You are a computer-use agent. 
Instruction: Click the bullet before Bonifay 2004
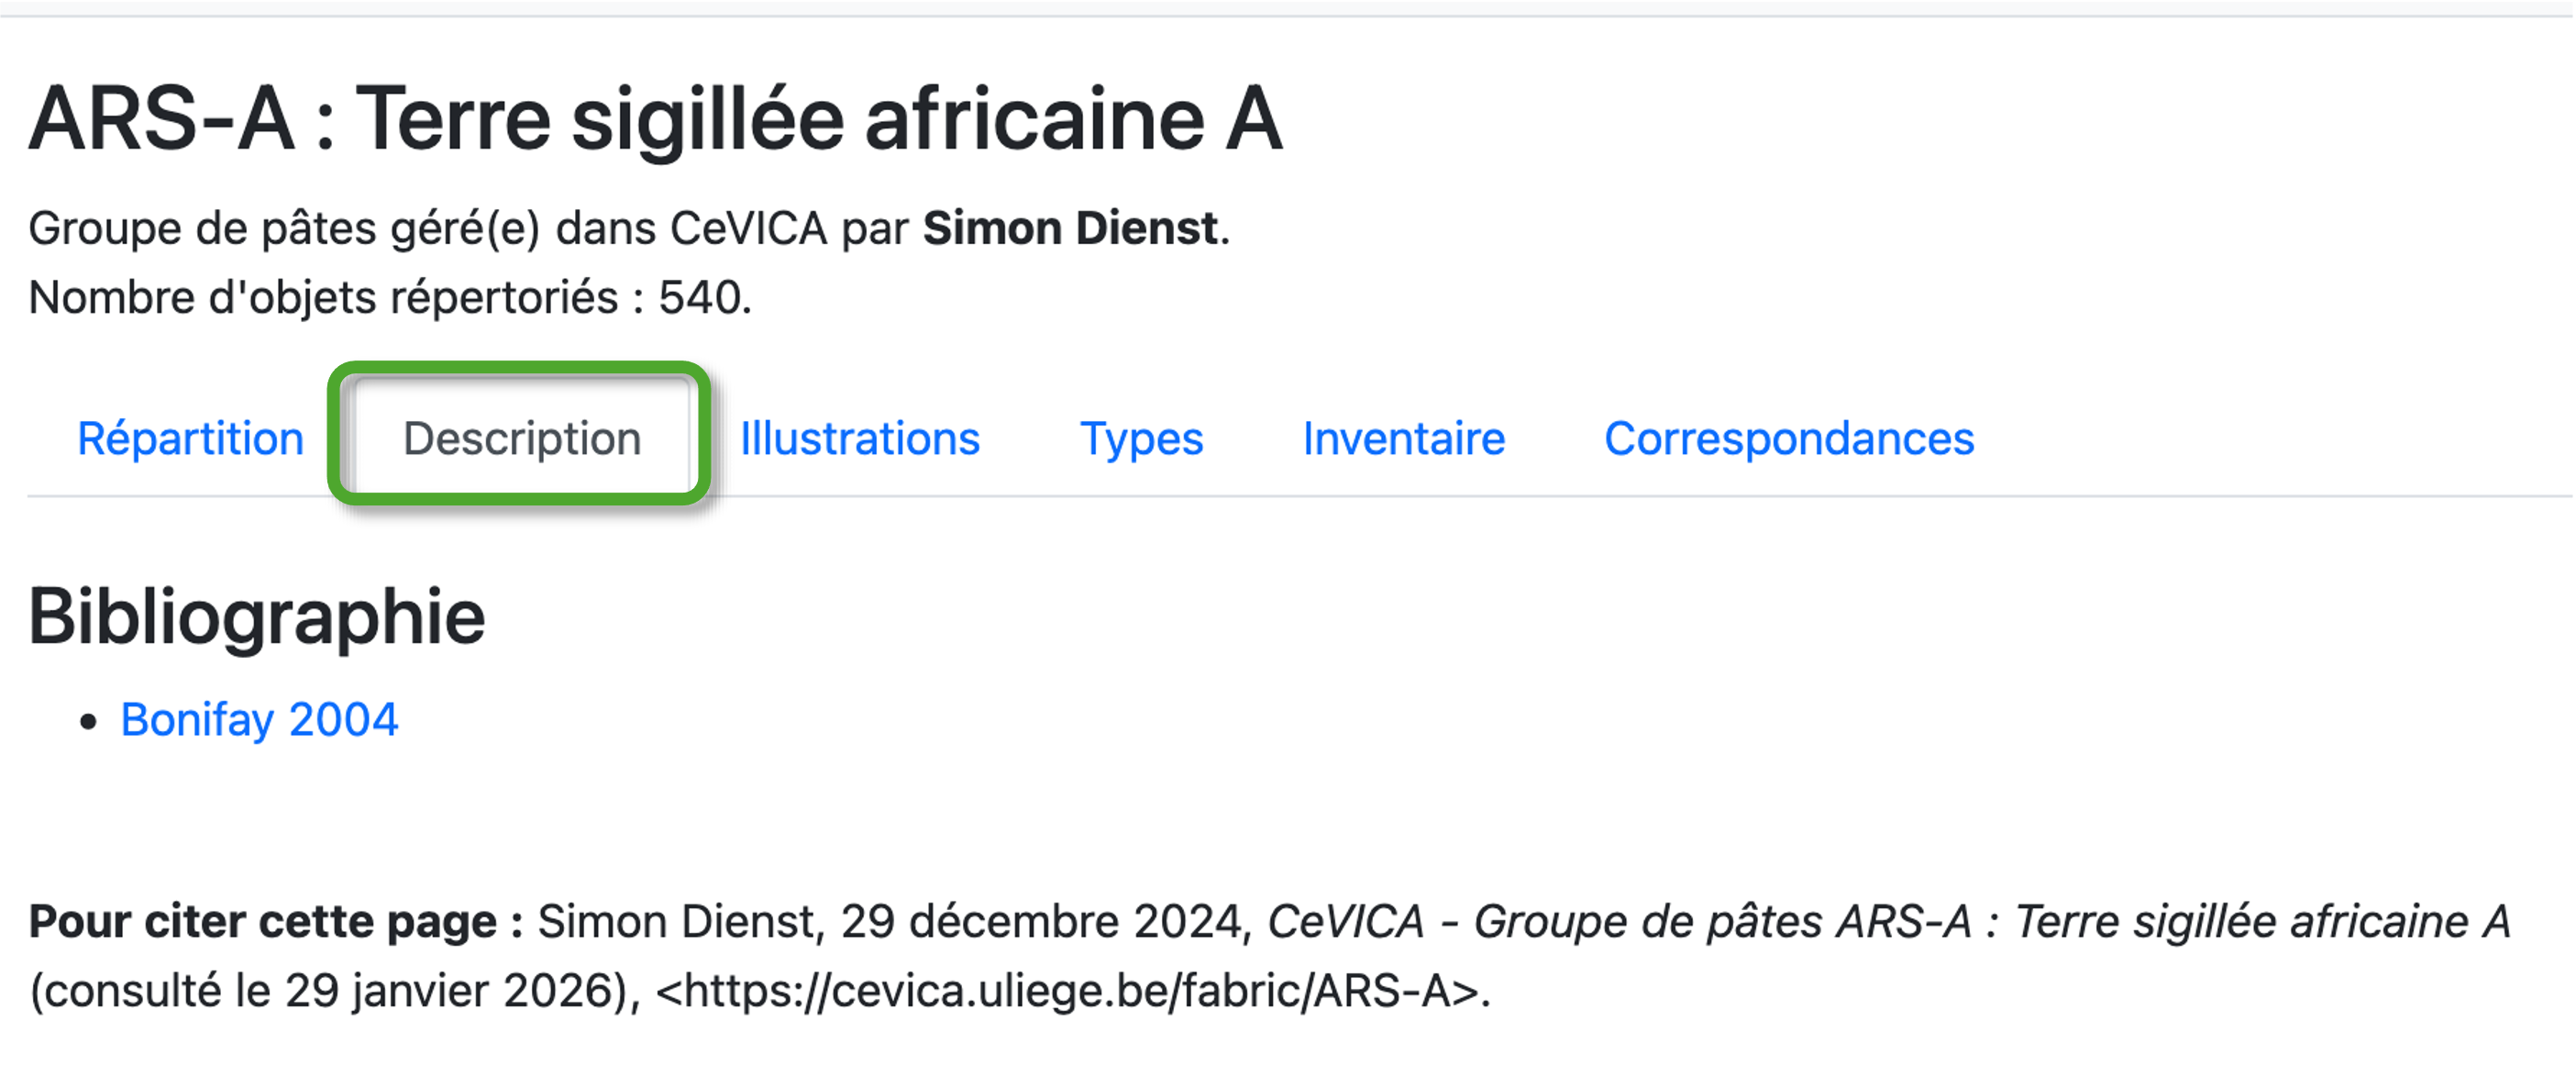89,722
